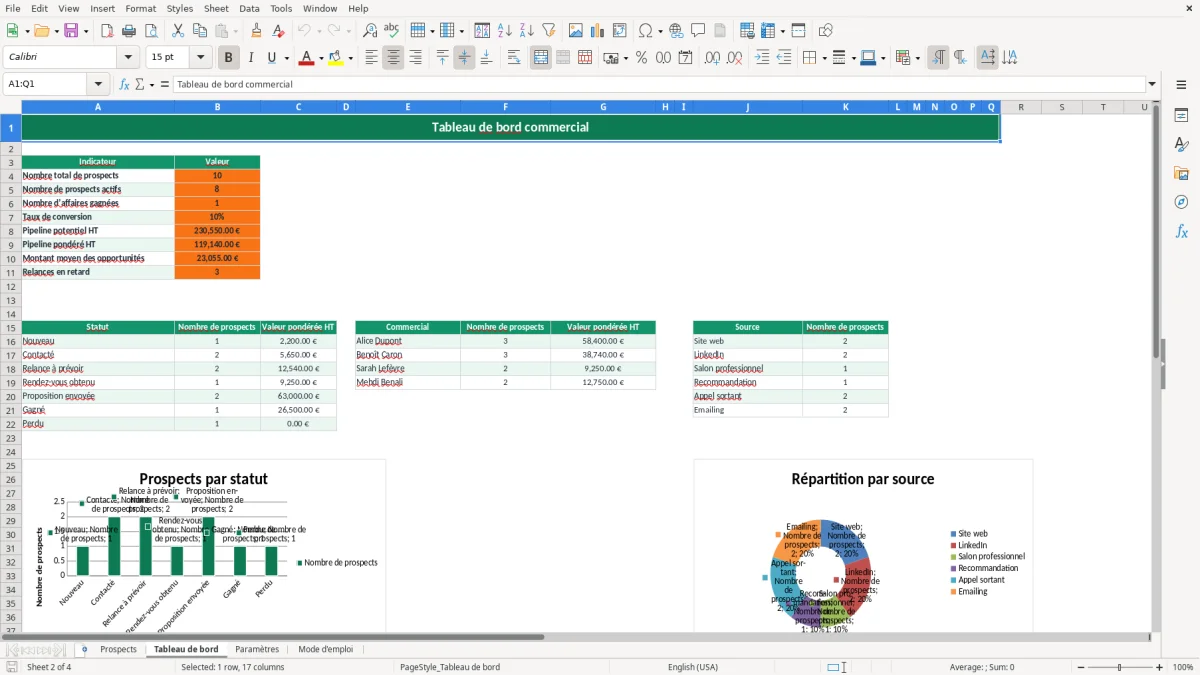The image size is (1200, 675).
Task: Add decimal place icon
Action: coord(713,58)
